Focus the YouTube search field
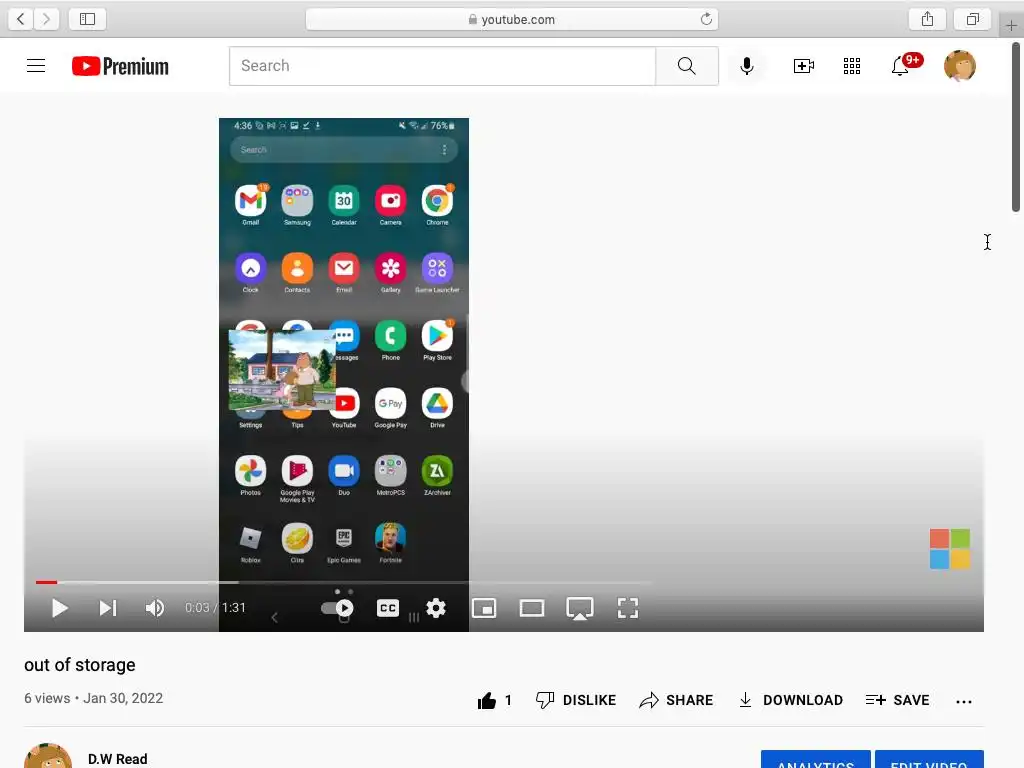This screenshot has width=1024, height=768. click(442, 66)
